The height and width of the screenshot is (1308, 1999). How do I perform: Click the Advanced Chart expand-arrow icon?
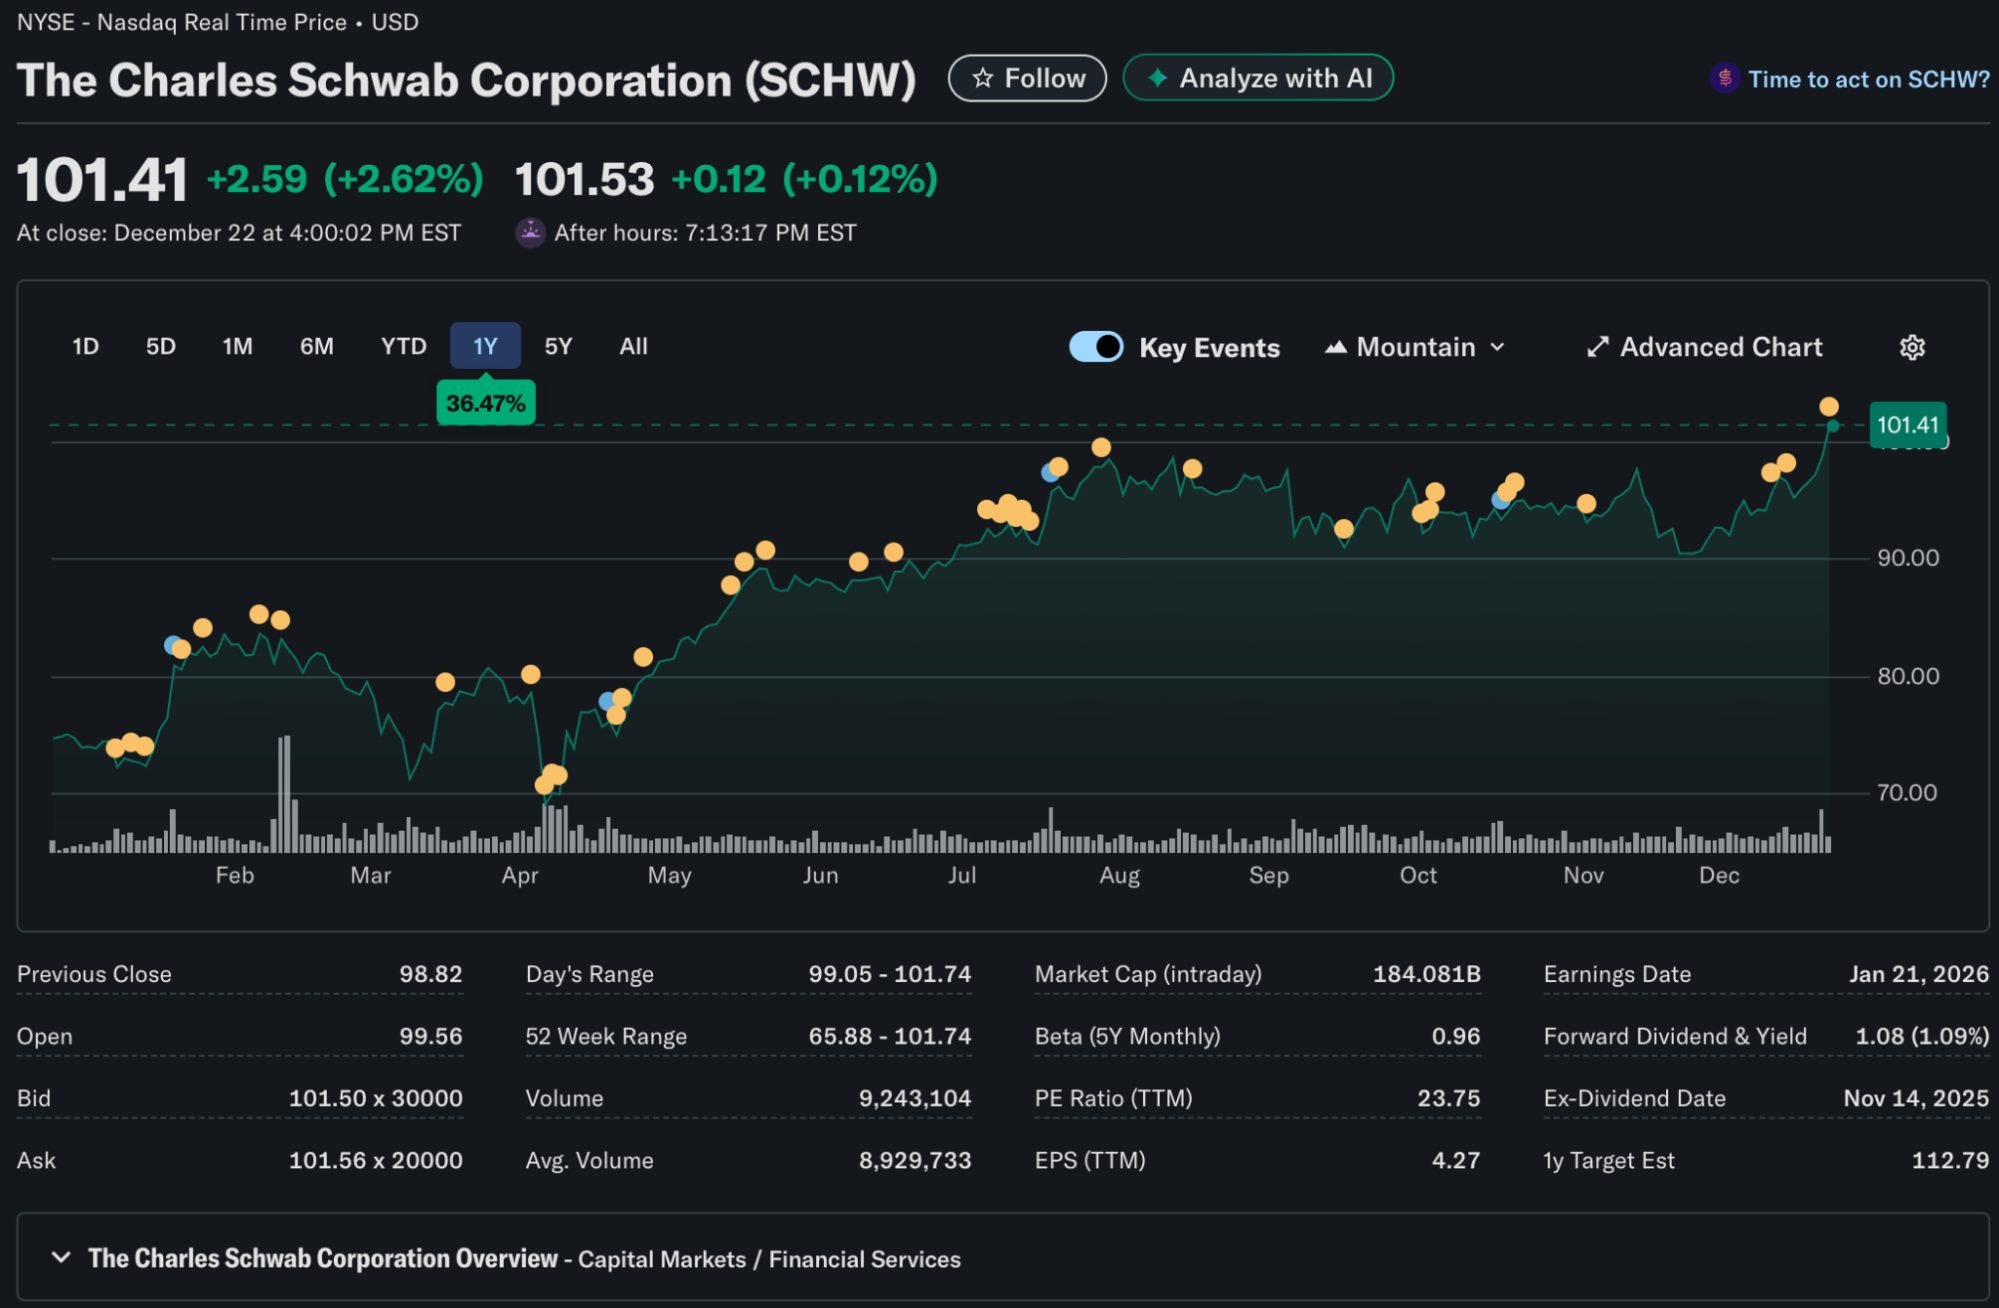point(1597,347)
